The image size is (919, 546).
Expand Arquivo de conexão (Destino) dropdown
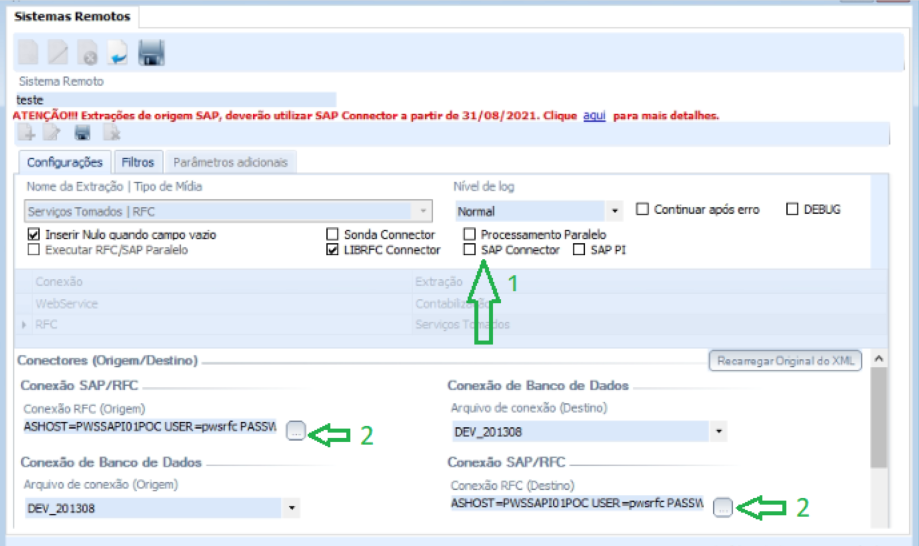tap(719, 432)
